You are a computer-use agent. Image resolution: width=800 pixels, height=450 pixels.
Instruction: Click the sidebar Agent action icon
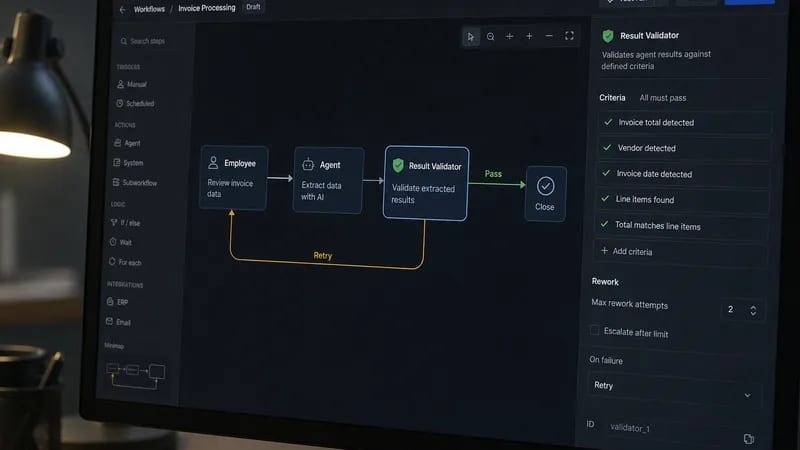pos(117,143)
